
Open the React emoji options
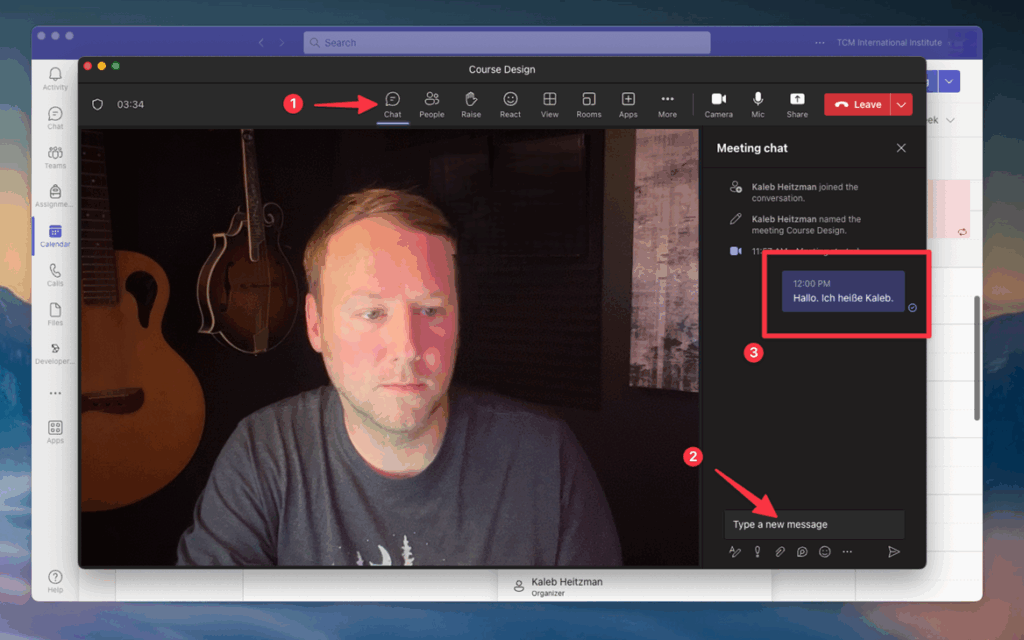(510, 104)
